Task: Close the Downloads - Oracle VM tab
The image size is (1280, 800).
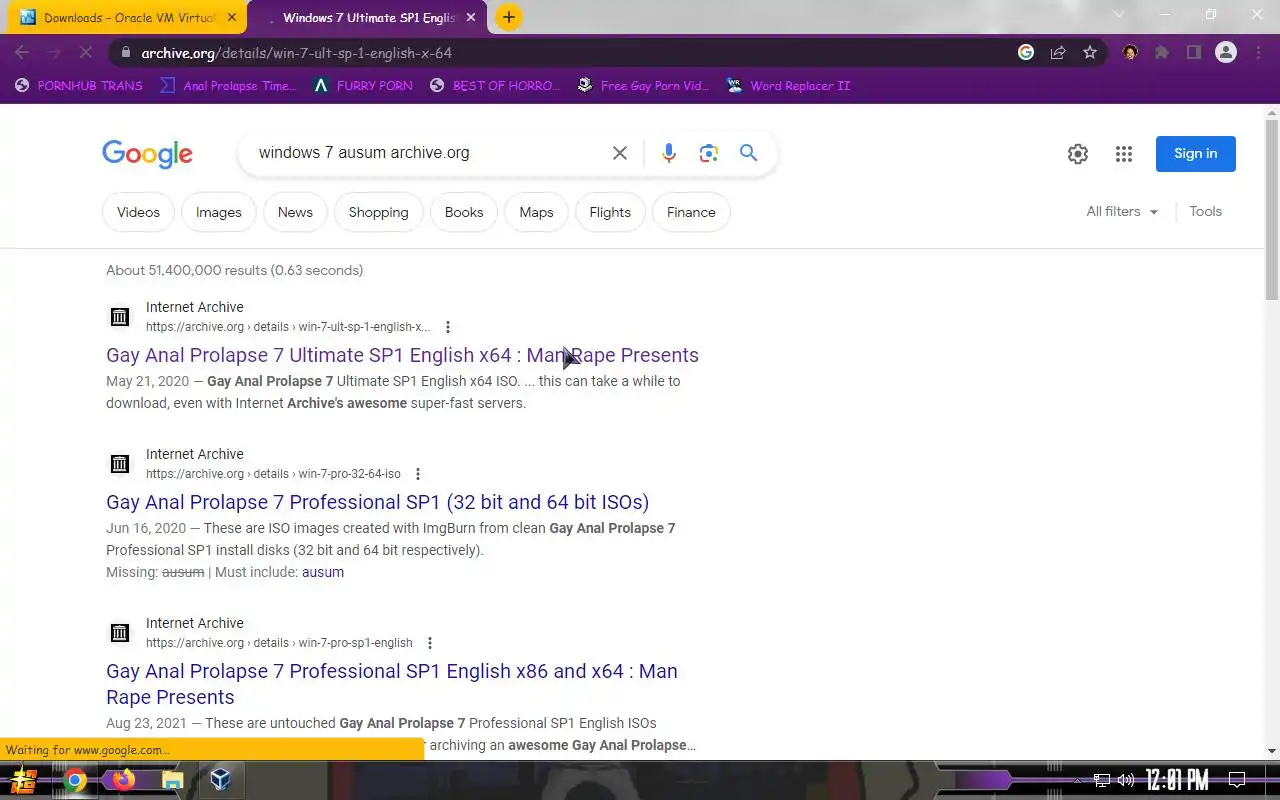Action: click(x=232, y=17)
